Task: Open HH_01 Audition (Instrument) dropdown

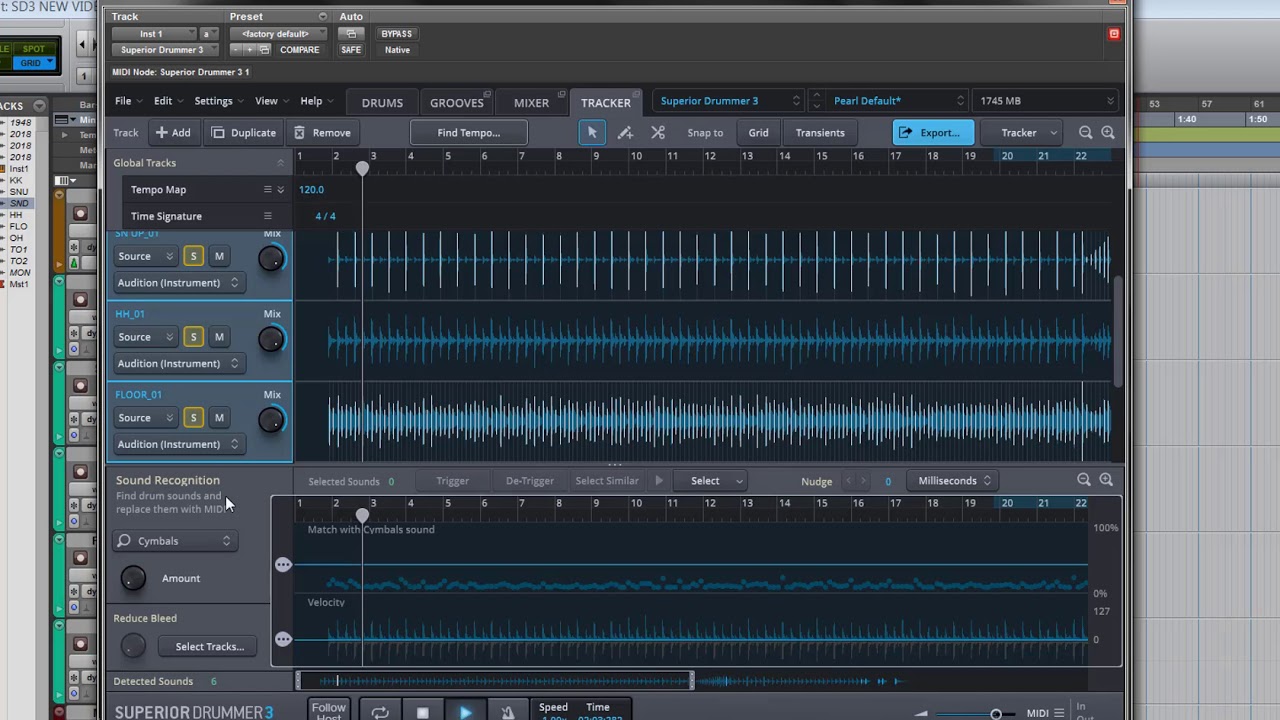Action: coord(178,363)
